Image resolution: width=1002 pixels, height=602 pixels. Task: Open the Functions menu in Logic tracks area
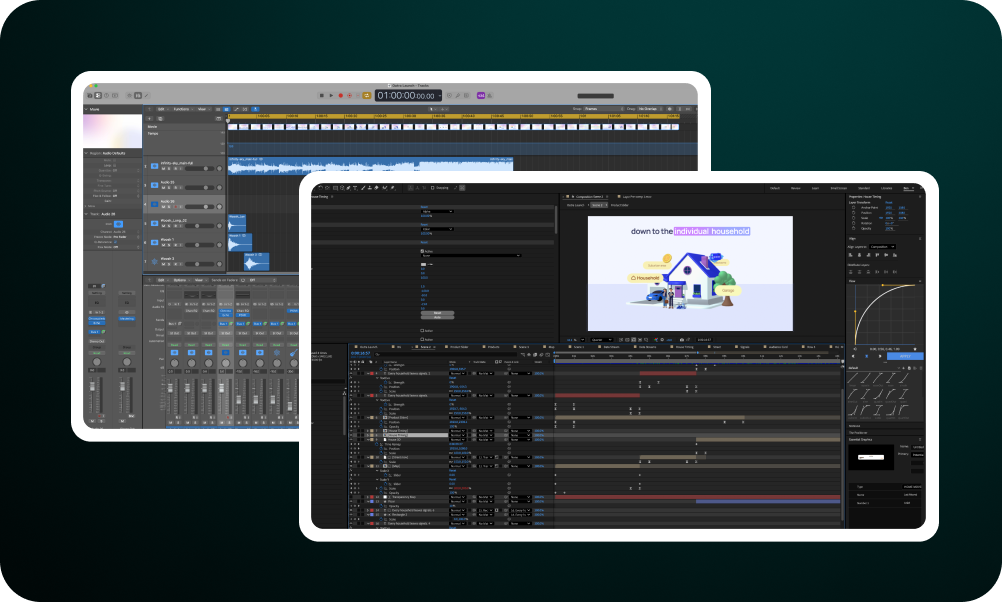183,109
